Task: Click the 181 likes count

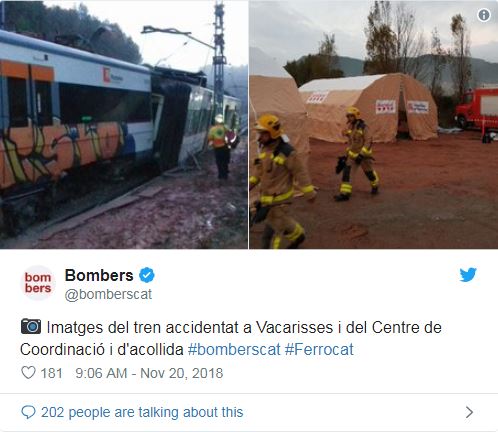Action: (x=51, y=373)
